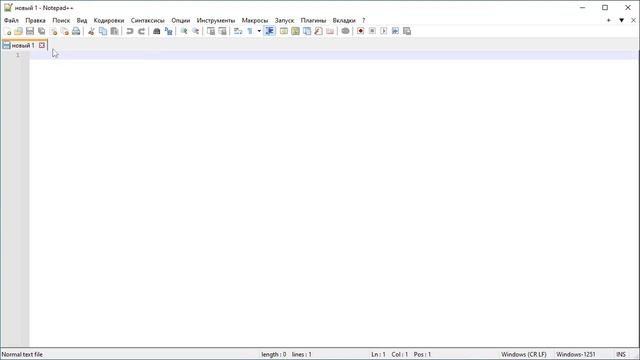Image resolution: width=640 pixels, height=360 pixels.
Task: Print the document with the printer icon
Action: tap(76, 31)
